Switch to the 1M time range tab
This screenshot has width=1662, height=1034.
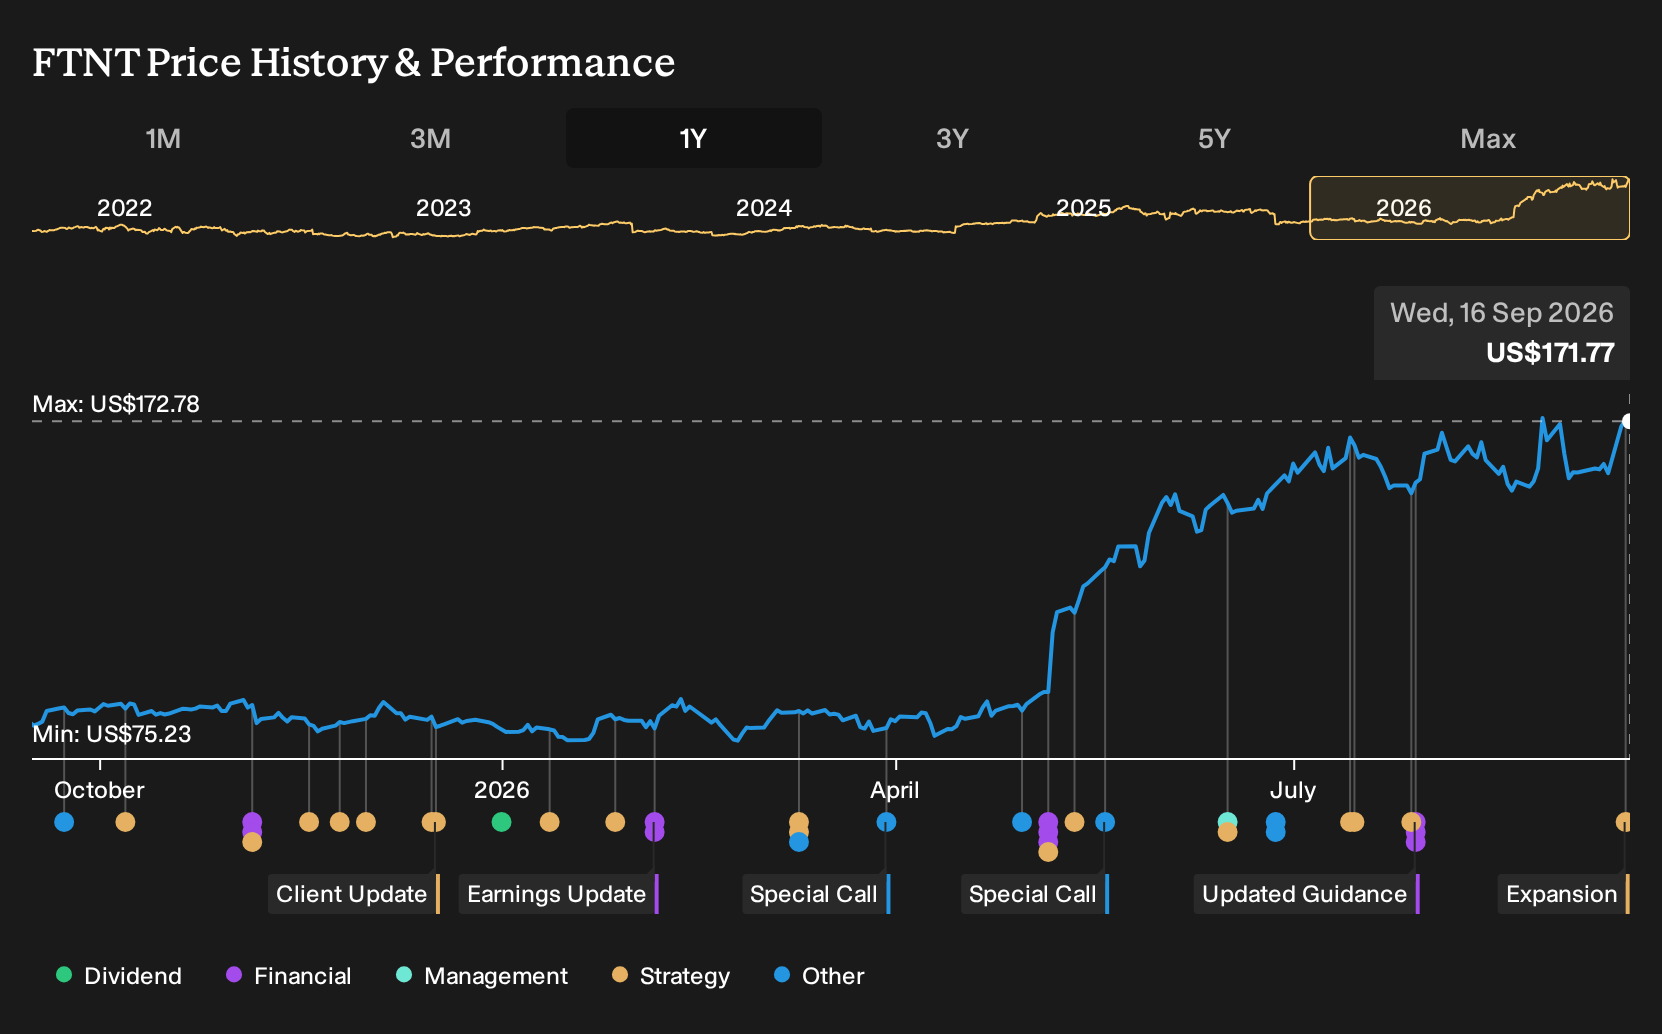pos(163,138)
